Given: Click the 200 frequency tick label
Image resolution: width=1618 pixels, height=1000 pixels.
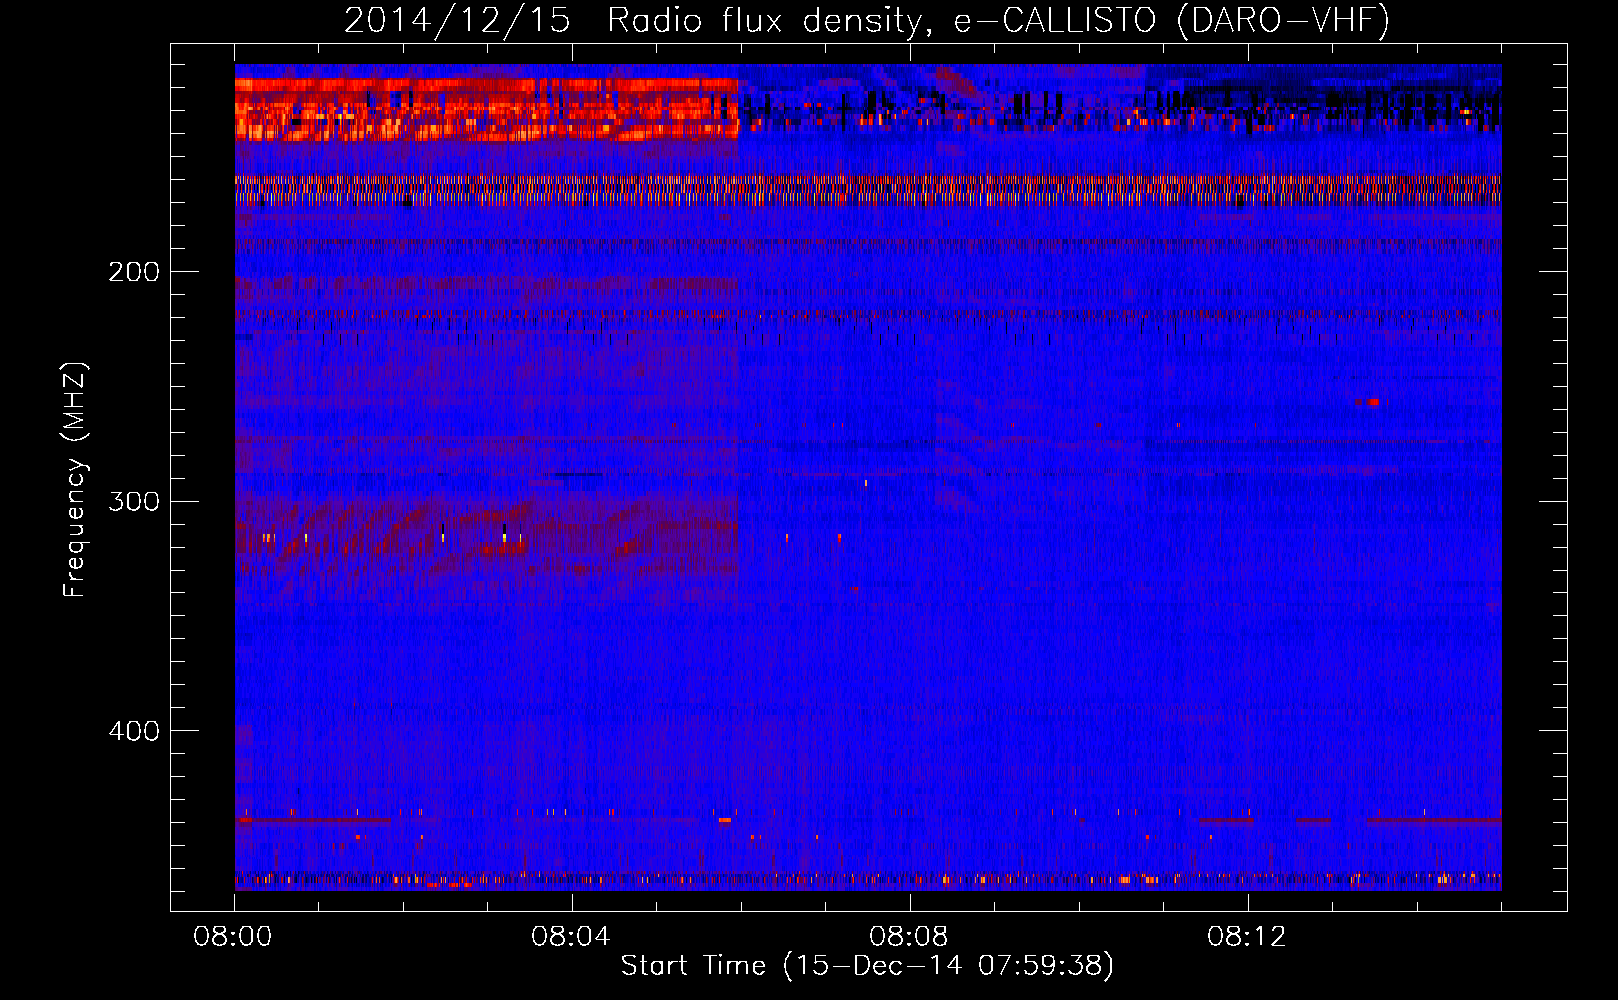Looking at the screenshot, I should [x=134, y=271].
